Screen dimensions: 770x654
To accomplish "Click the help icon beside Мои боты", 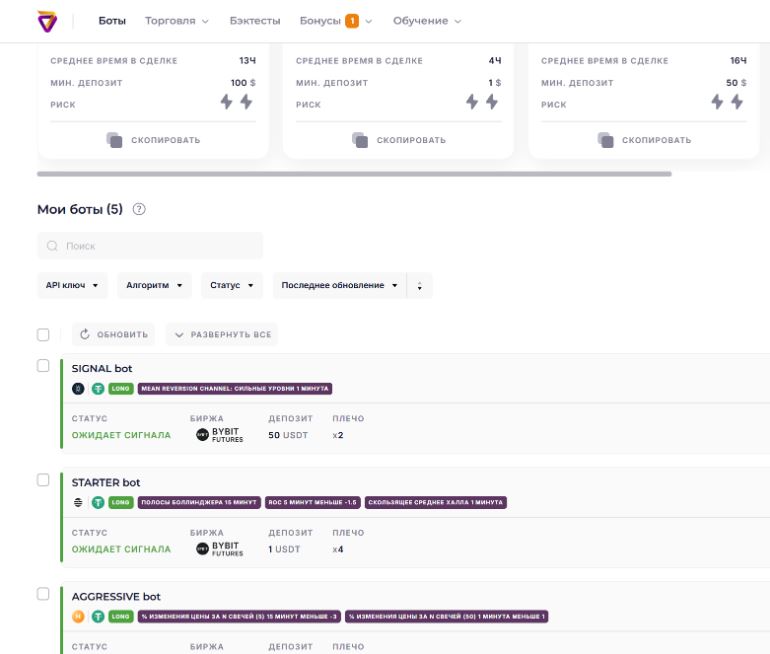I will coord(139,209).
